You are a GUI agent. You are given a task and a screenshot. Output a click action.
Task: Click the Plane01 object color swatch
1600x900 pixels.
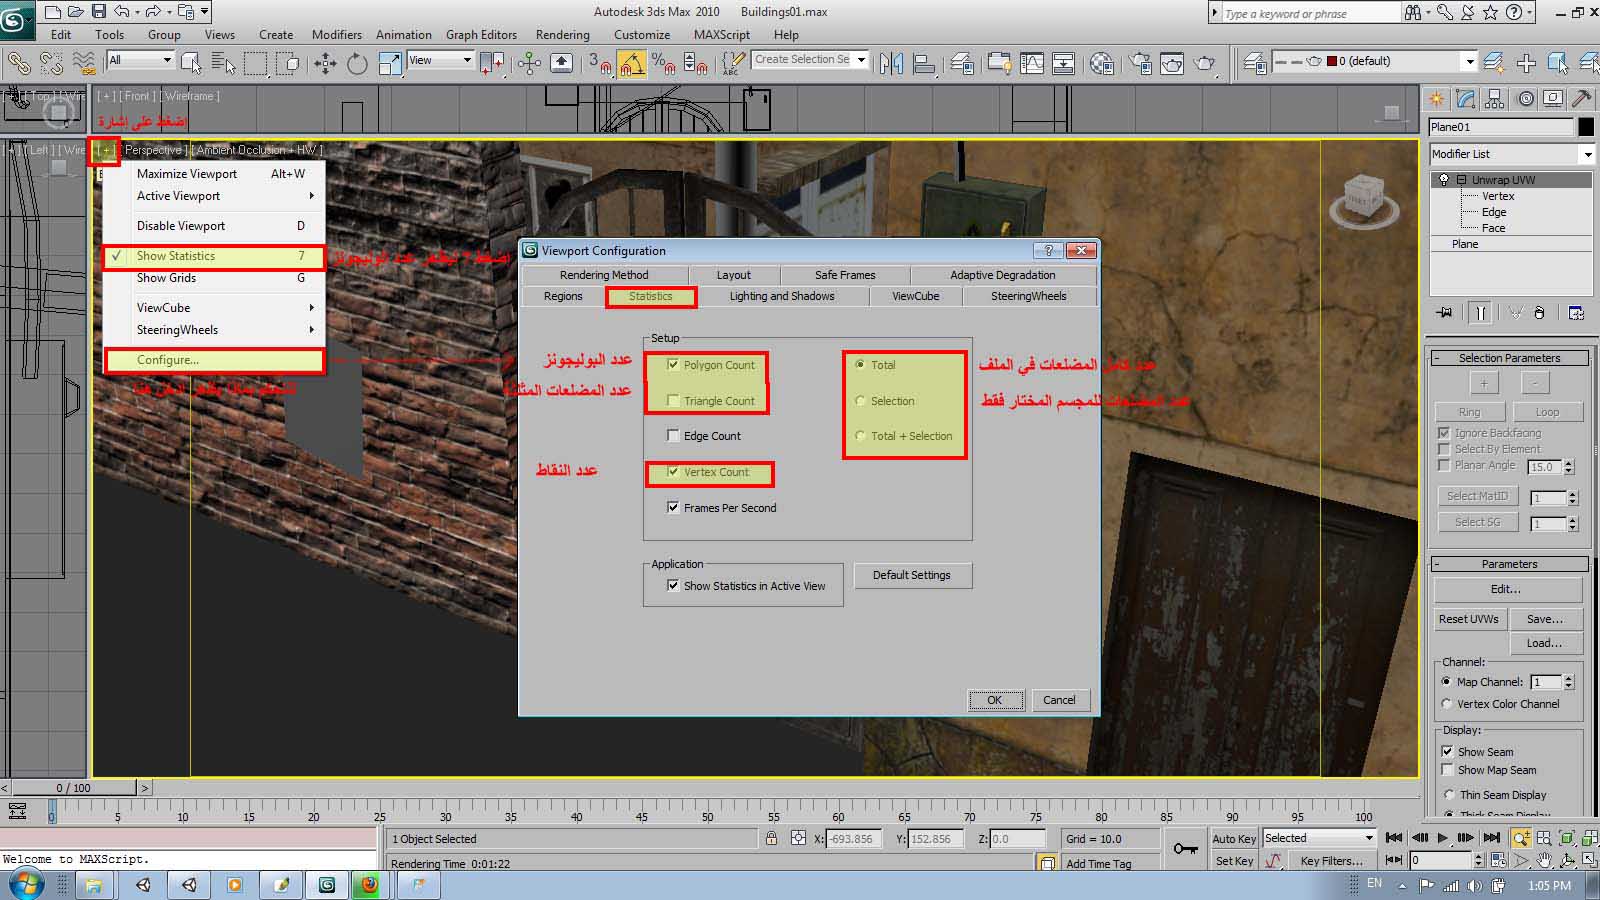1586,127
